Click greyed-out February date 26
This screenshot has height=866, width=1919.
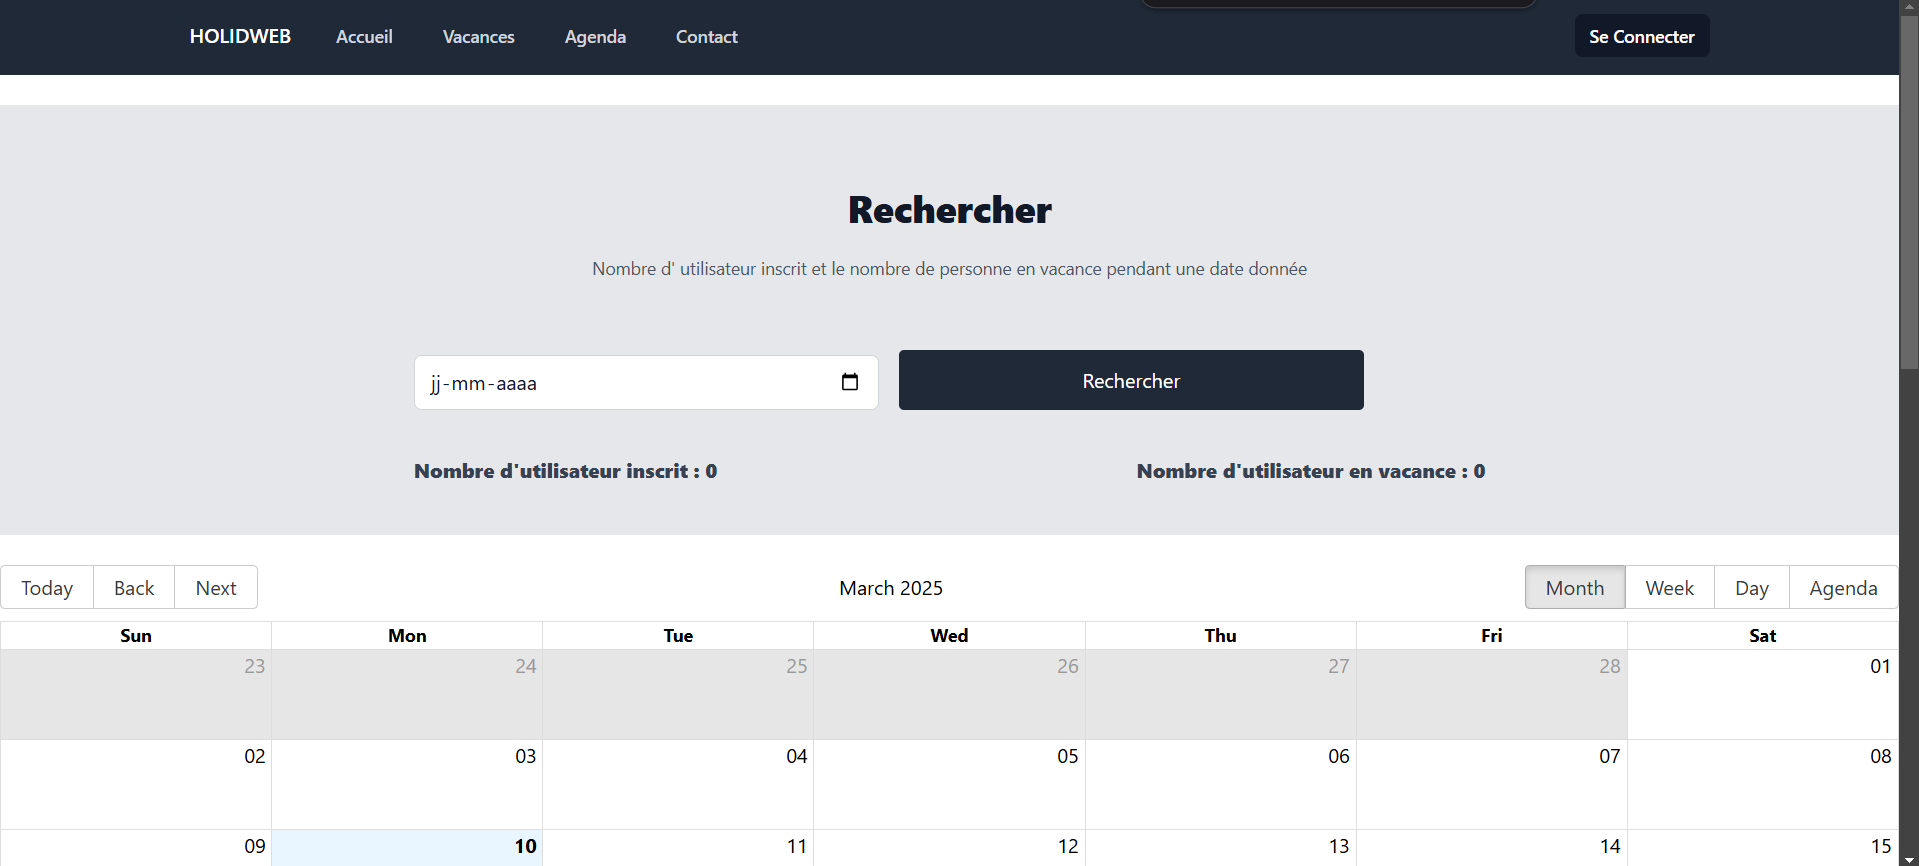point(1068,666)
